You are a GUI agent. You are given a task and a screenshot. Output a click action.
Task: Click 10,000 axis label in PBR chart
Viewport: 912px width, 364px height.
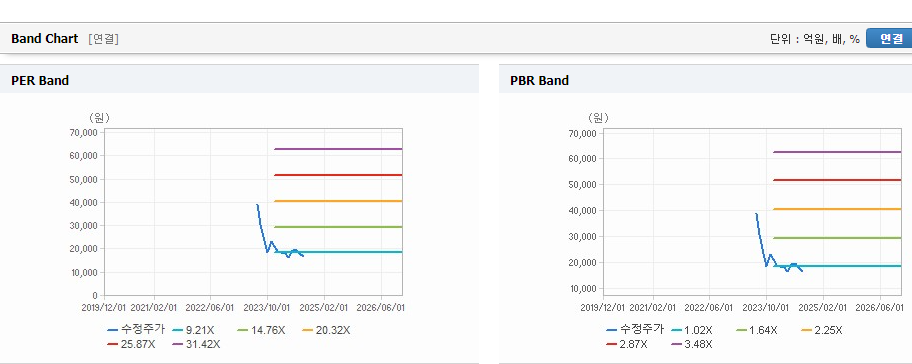point(583,288)
